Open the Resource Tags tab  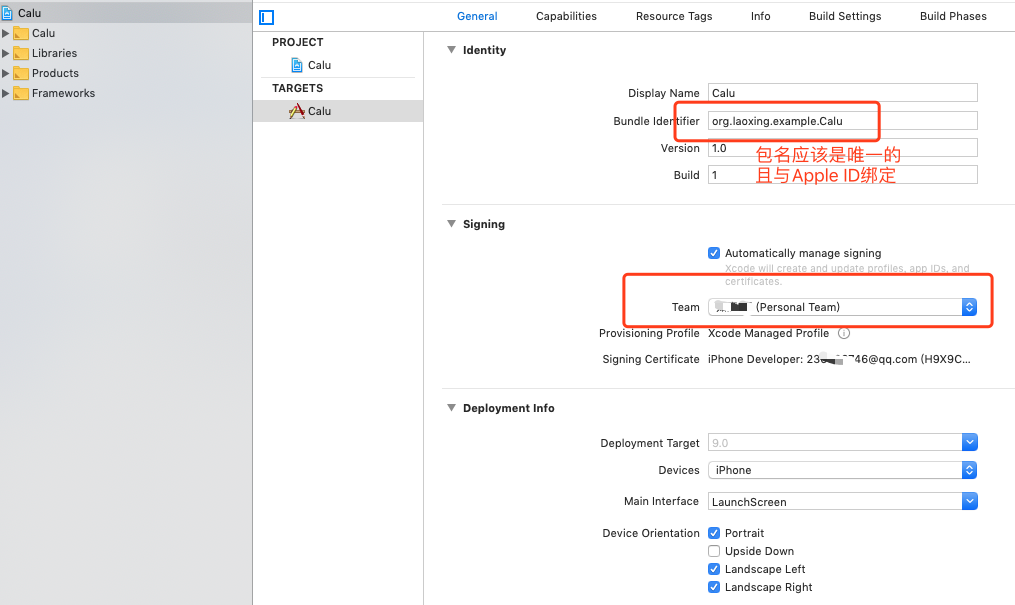[x=674, y=16]
